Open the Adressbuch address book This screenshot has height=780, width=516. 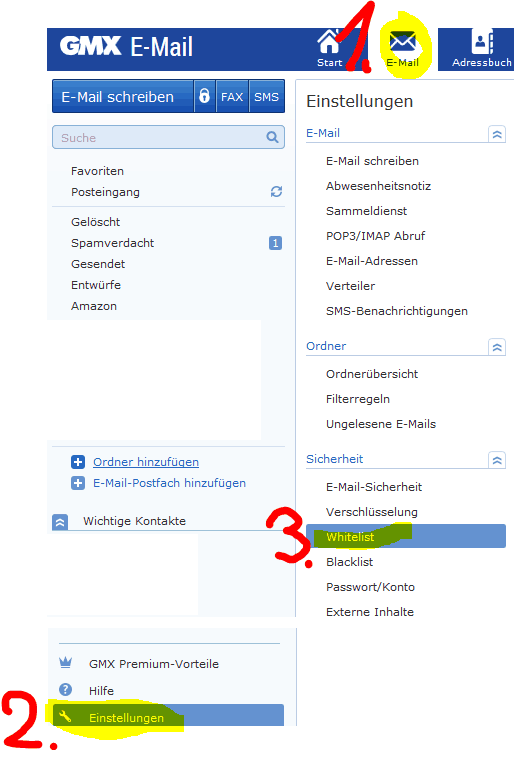click(481, 48)
